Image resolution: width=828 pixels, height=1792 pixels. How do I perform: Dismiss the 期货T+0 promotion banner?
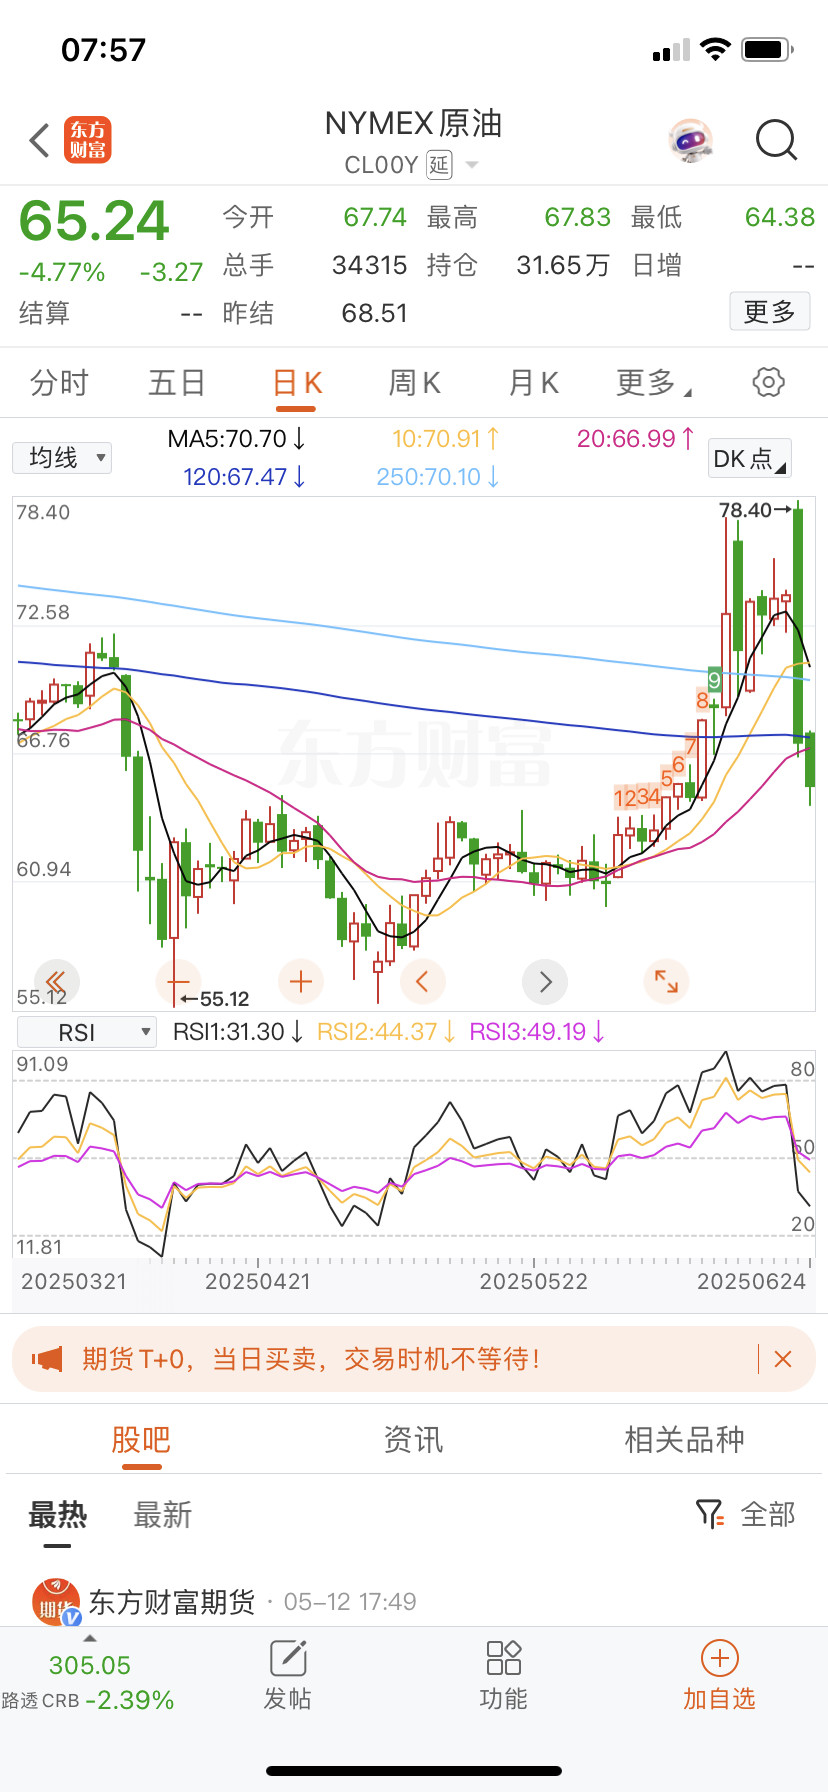[x=783, y=1359]
